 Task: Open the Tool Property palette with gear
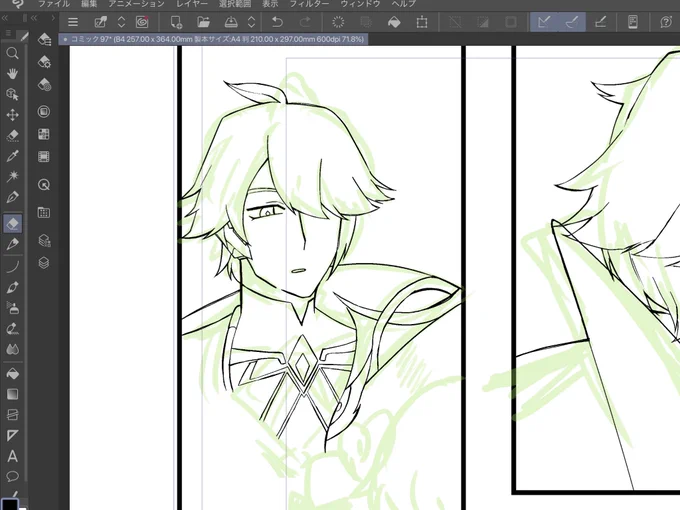44,62
